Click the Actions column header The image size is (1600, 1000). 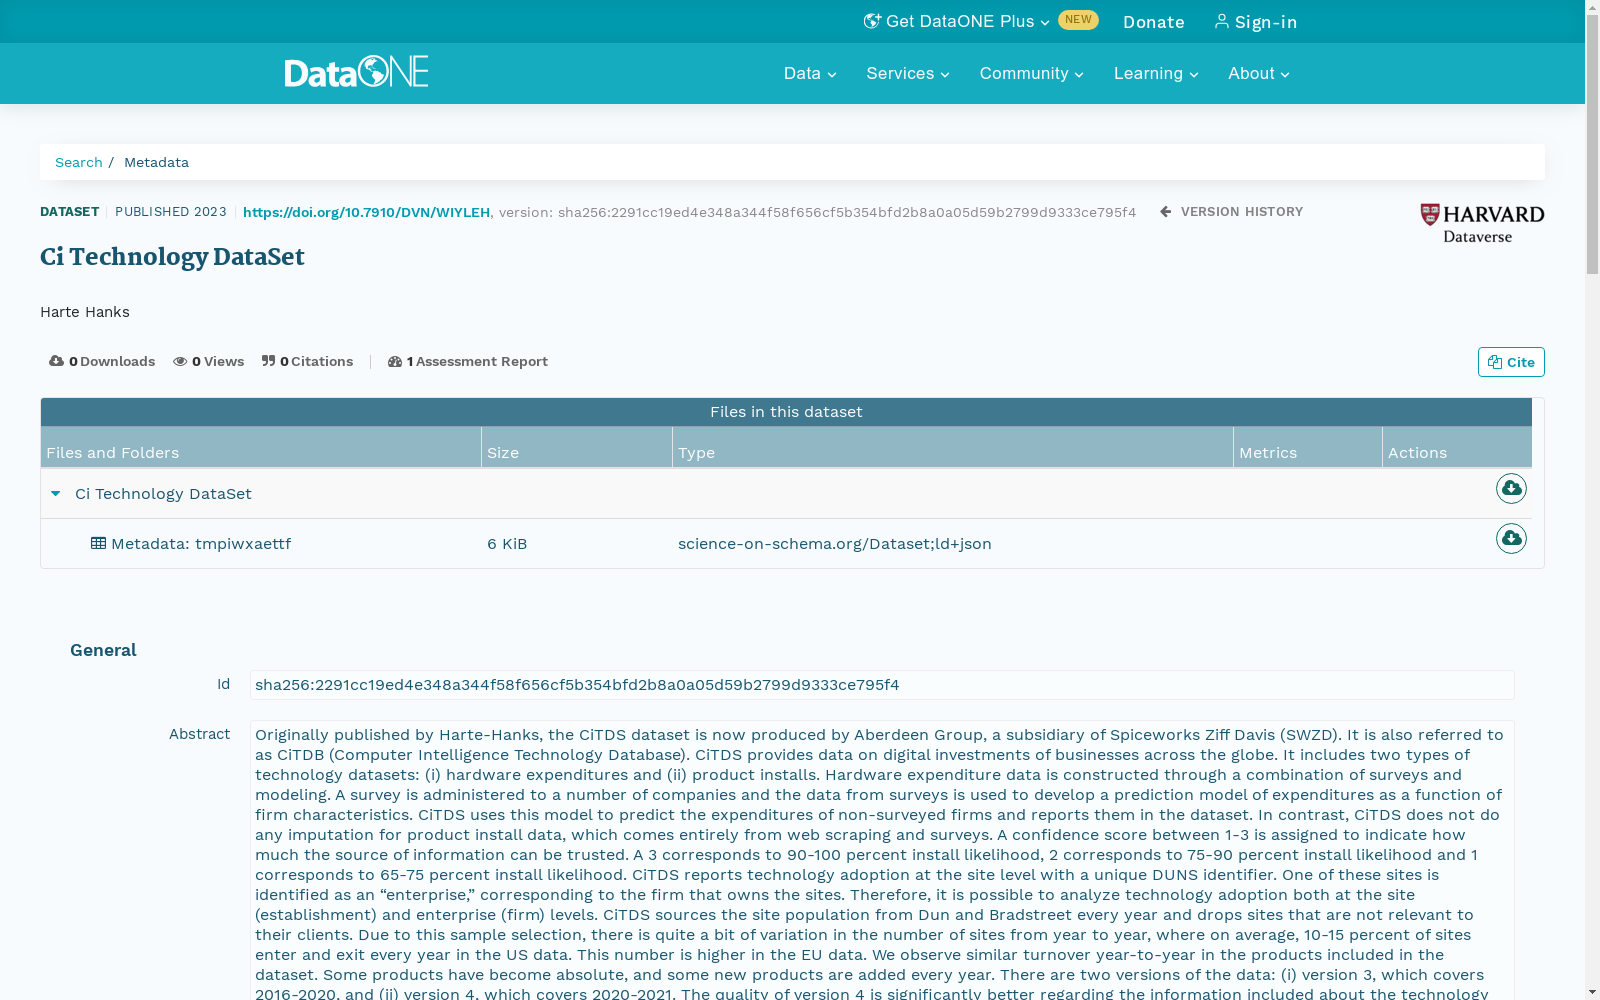1457,448
